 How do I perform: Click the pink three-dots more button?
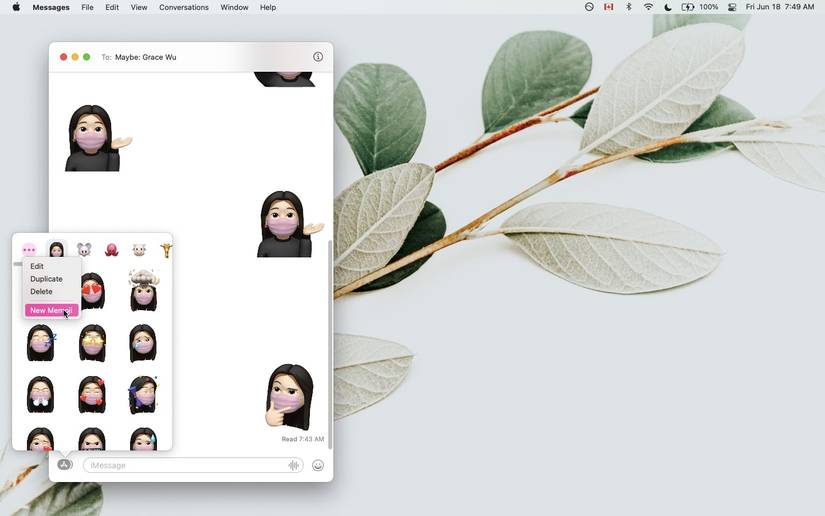coord(29,250)
